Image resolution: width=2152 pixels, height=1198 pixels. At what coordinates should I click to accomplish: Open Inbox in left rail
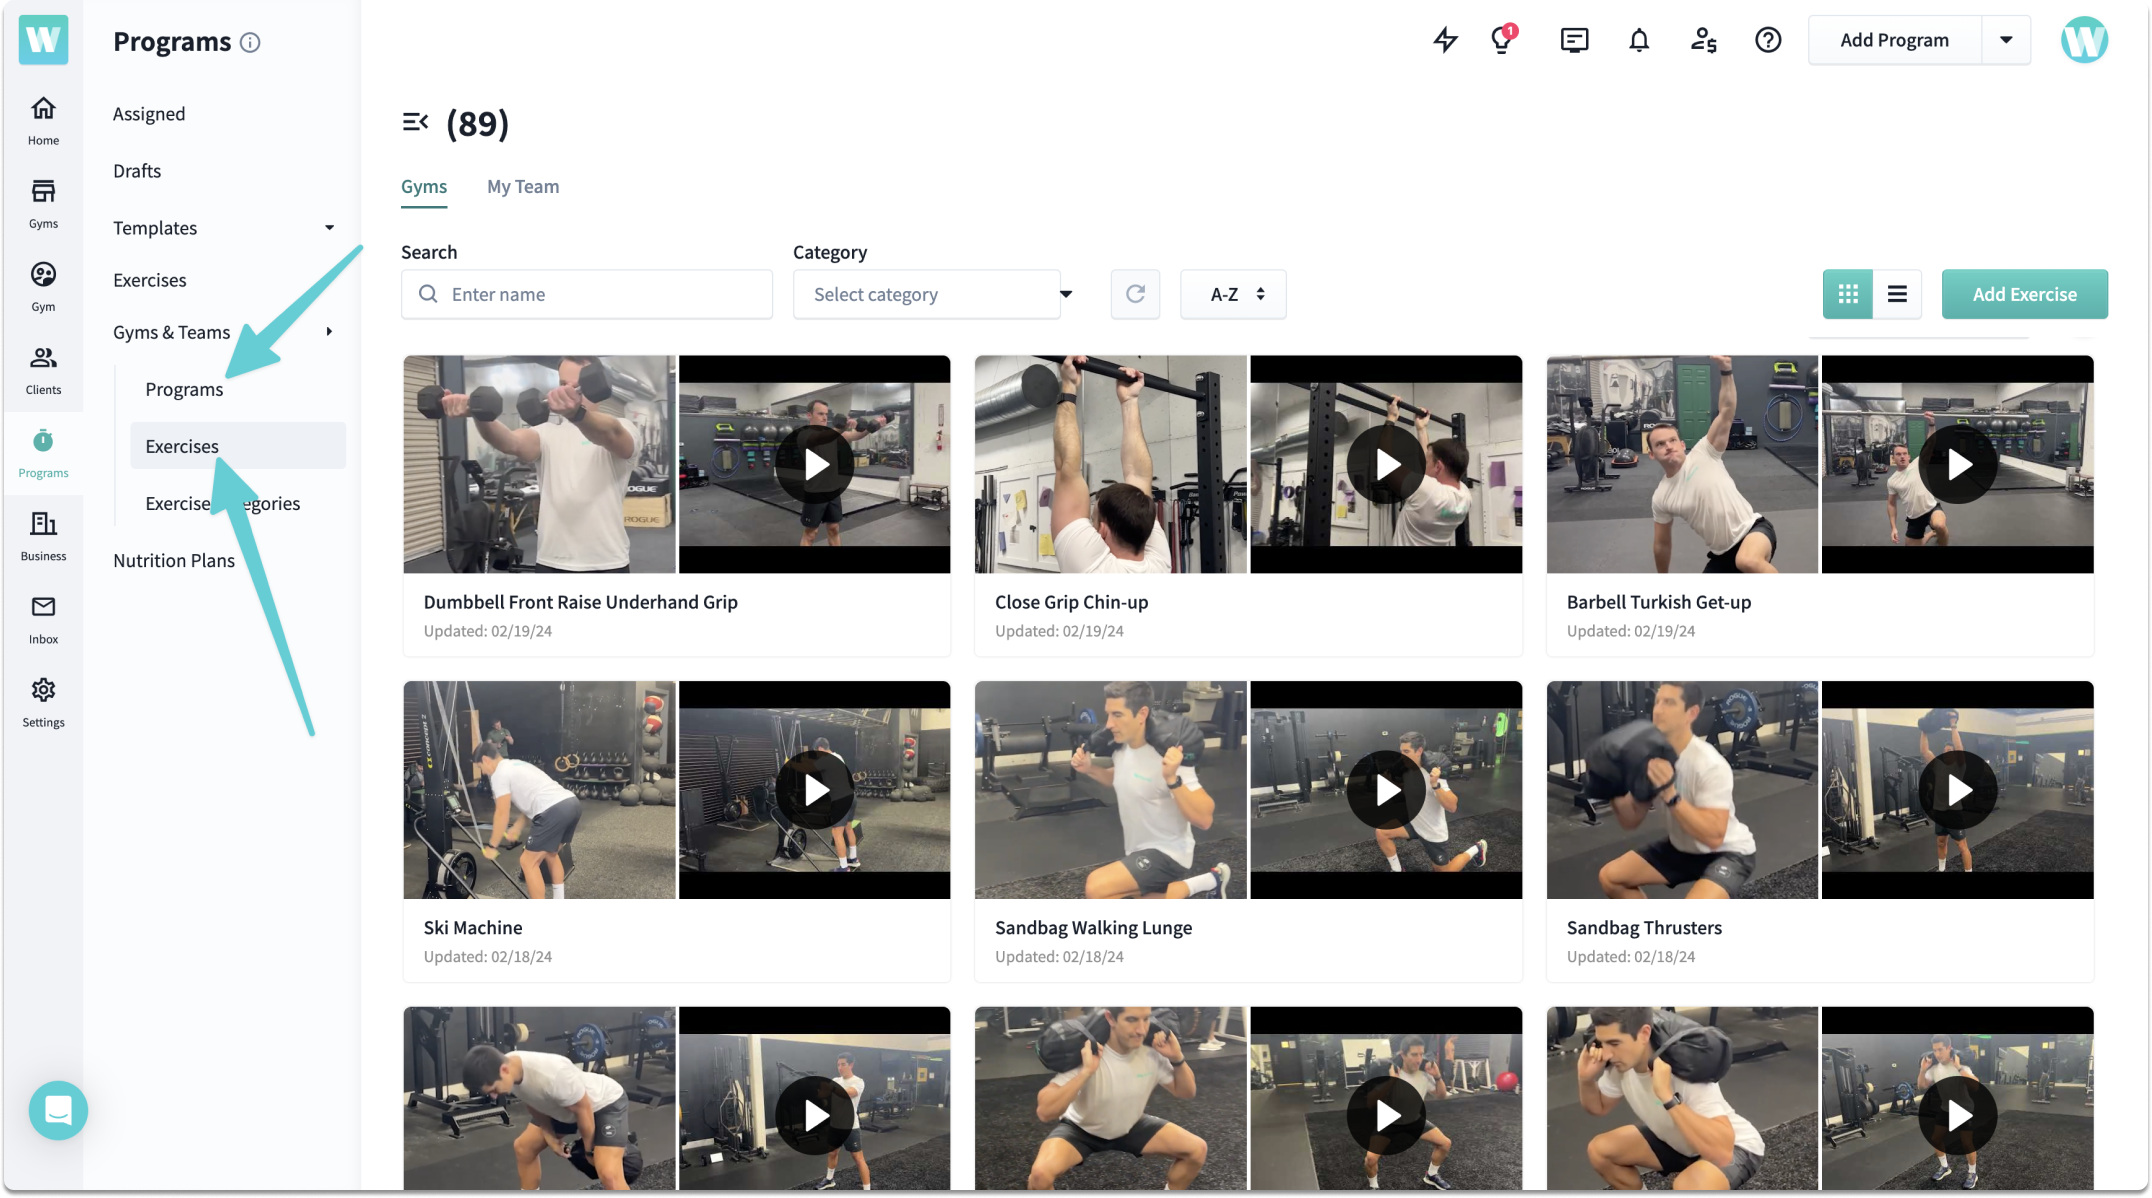pos(43,618)
